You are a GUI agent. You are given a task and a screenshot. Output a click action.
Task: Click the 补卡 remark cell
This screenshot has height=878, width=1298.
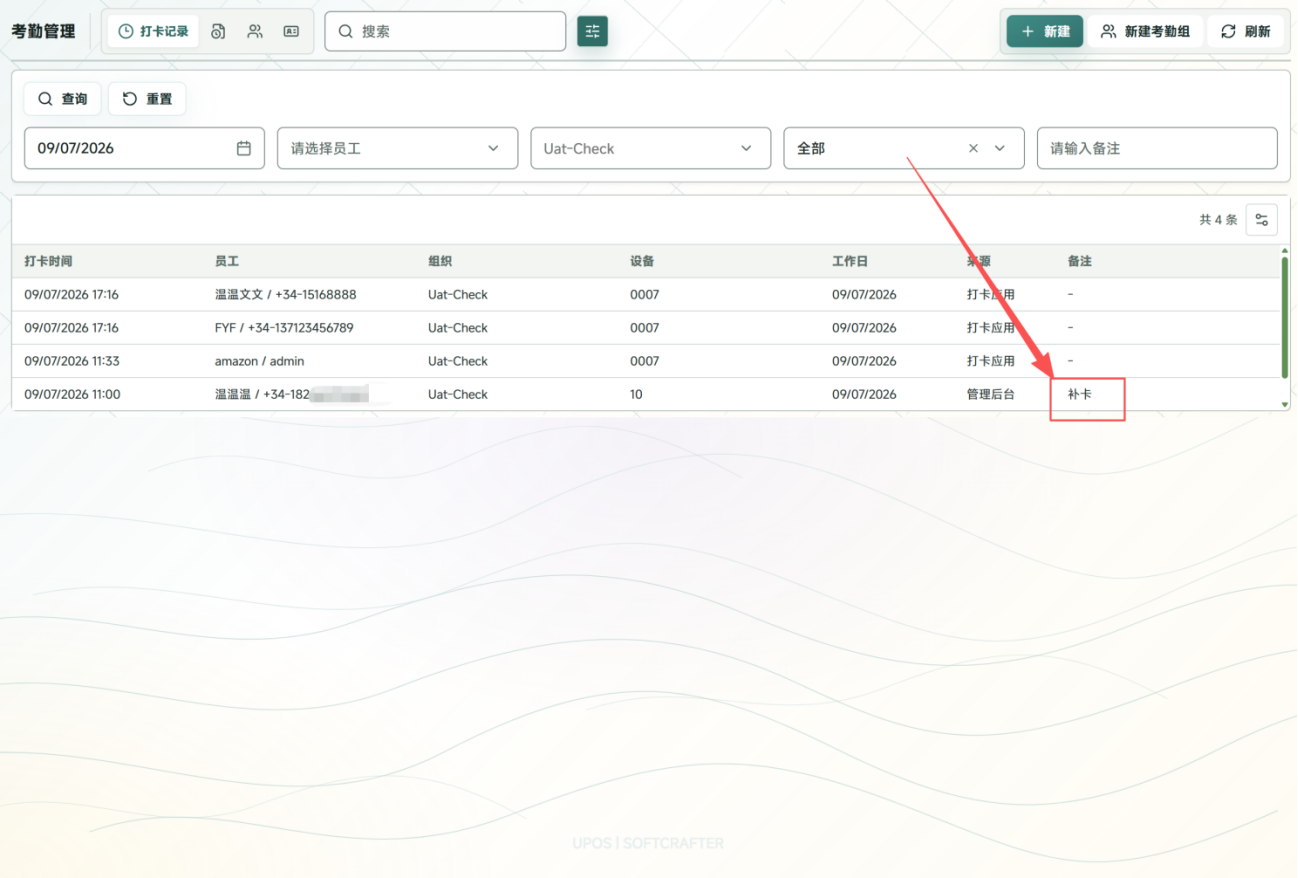click(1080, 394)
